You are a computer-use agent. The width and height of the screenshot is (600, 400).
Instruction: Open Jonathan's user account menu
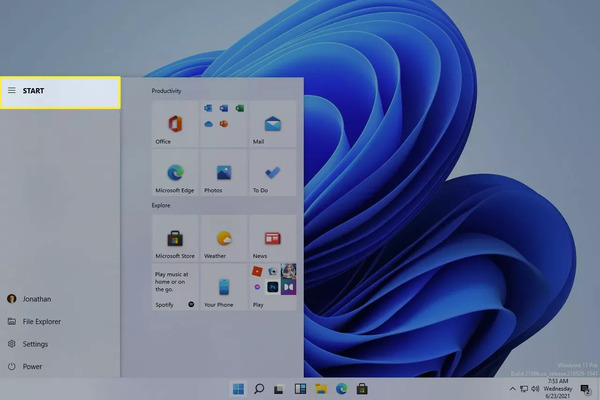[60, 299]
